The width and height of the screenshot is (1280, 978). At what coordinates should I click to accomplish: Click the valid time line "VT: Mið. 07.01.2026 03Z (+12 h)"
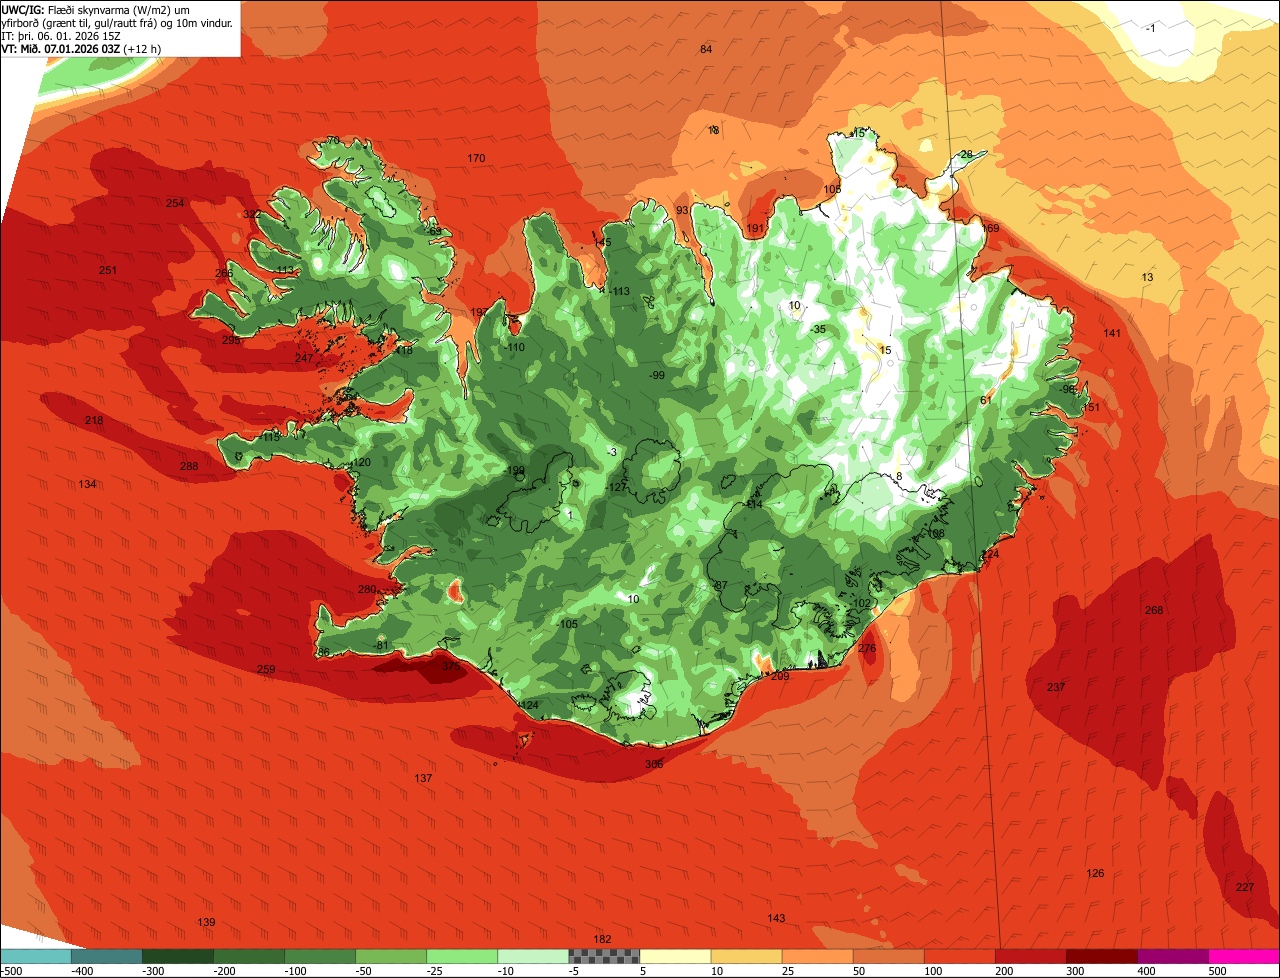pos(81,49)
